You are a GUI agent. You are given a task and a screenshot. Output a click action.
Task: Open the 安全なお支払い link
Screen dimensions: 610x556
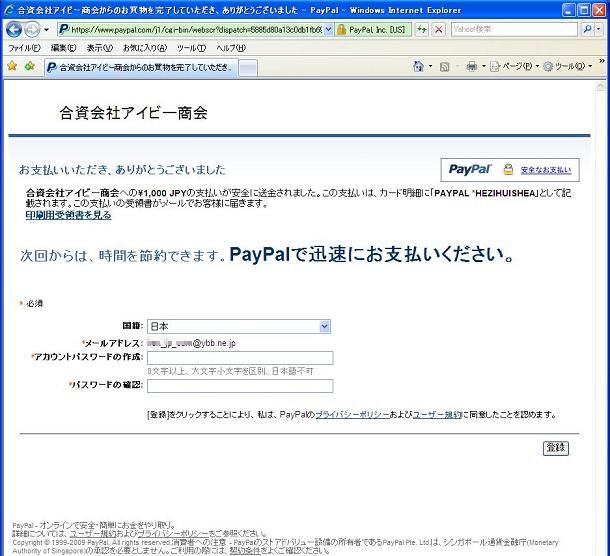tap(546, 170)
